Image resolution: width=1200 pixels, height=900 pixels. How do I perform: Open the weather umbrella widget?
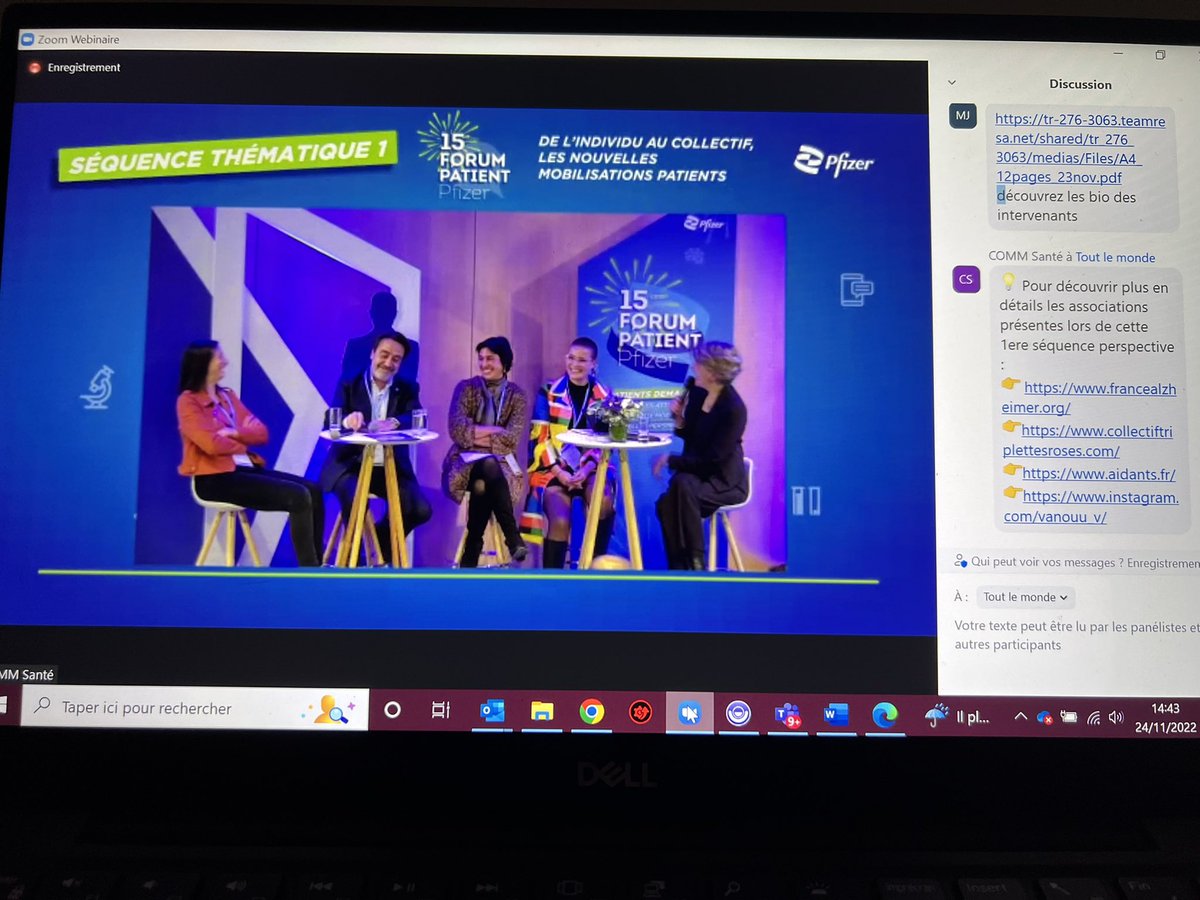958,716
